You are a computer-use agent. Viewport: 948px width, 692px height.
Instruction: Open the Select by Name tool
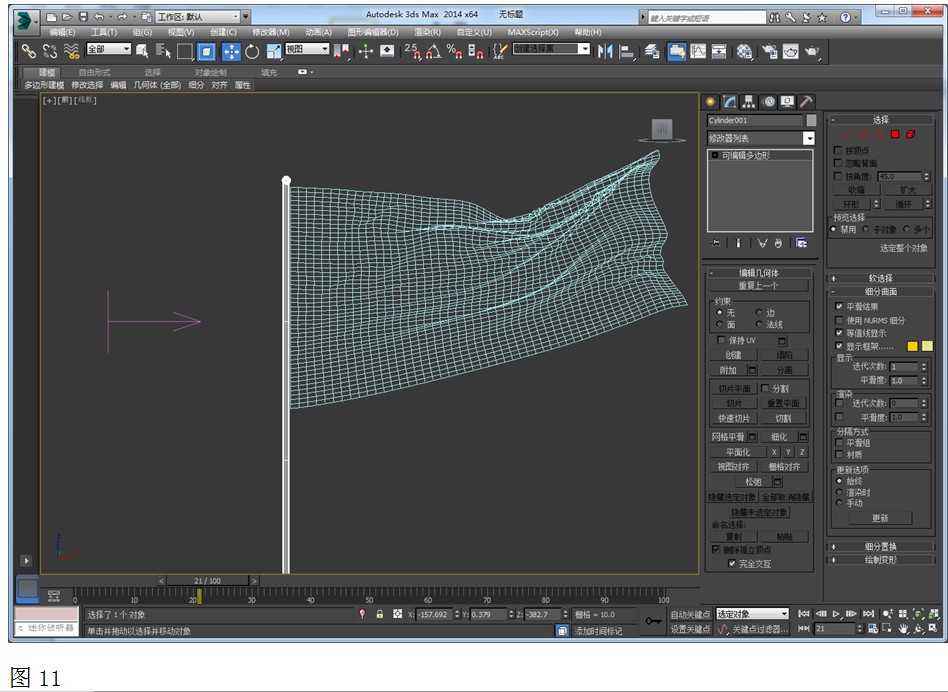point(163,51)
